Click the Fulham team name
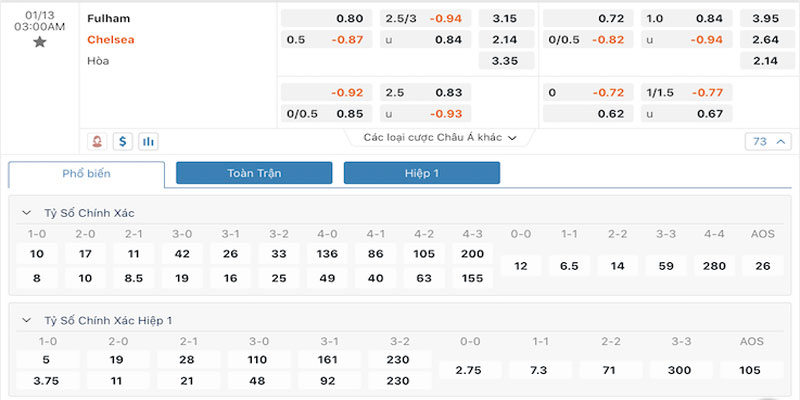 [109, 18]
